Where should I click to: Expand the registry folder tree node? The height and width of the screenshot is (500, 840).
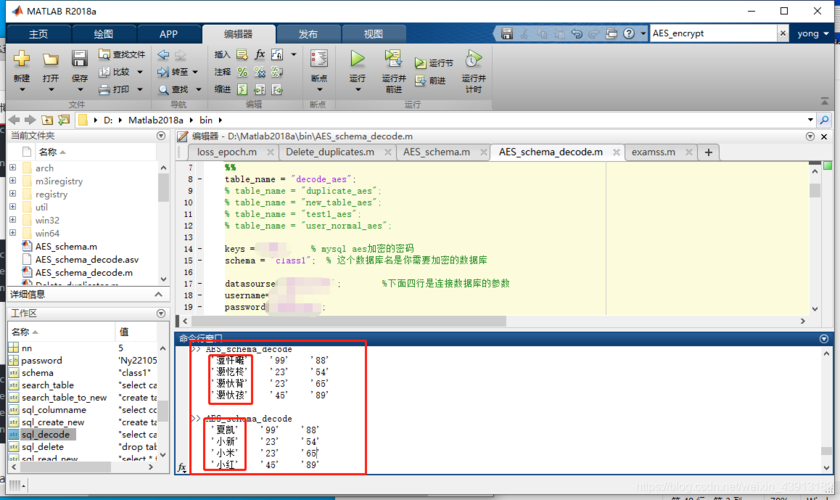(x=12, y=194)
